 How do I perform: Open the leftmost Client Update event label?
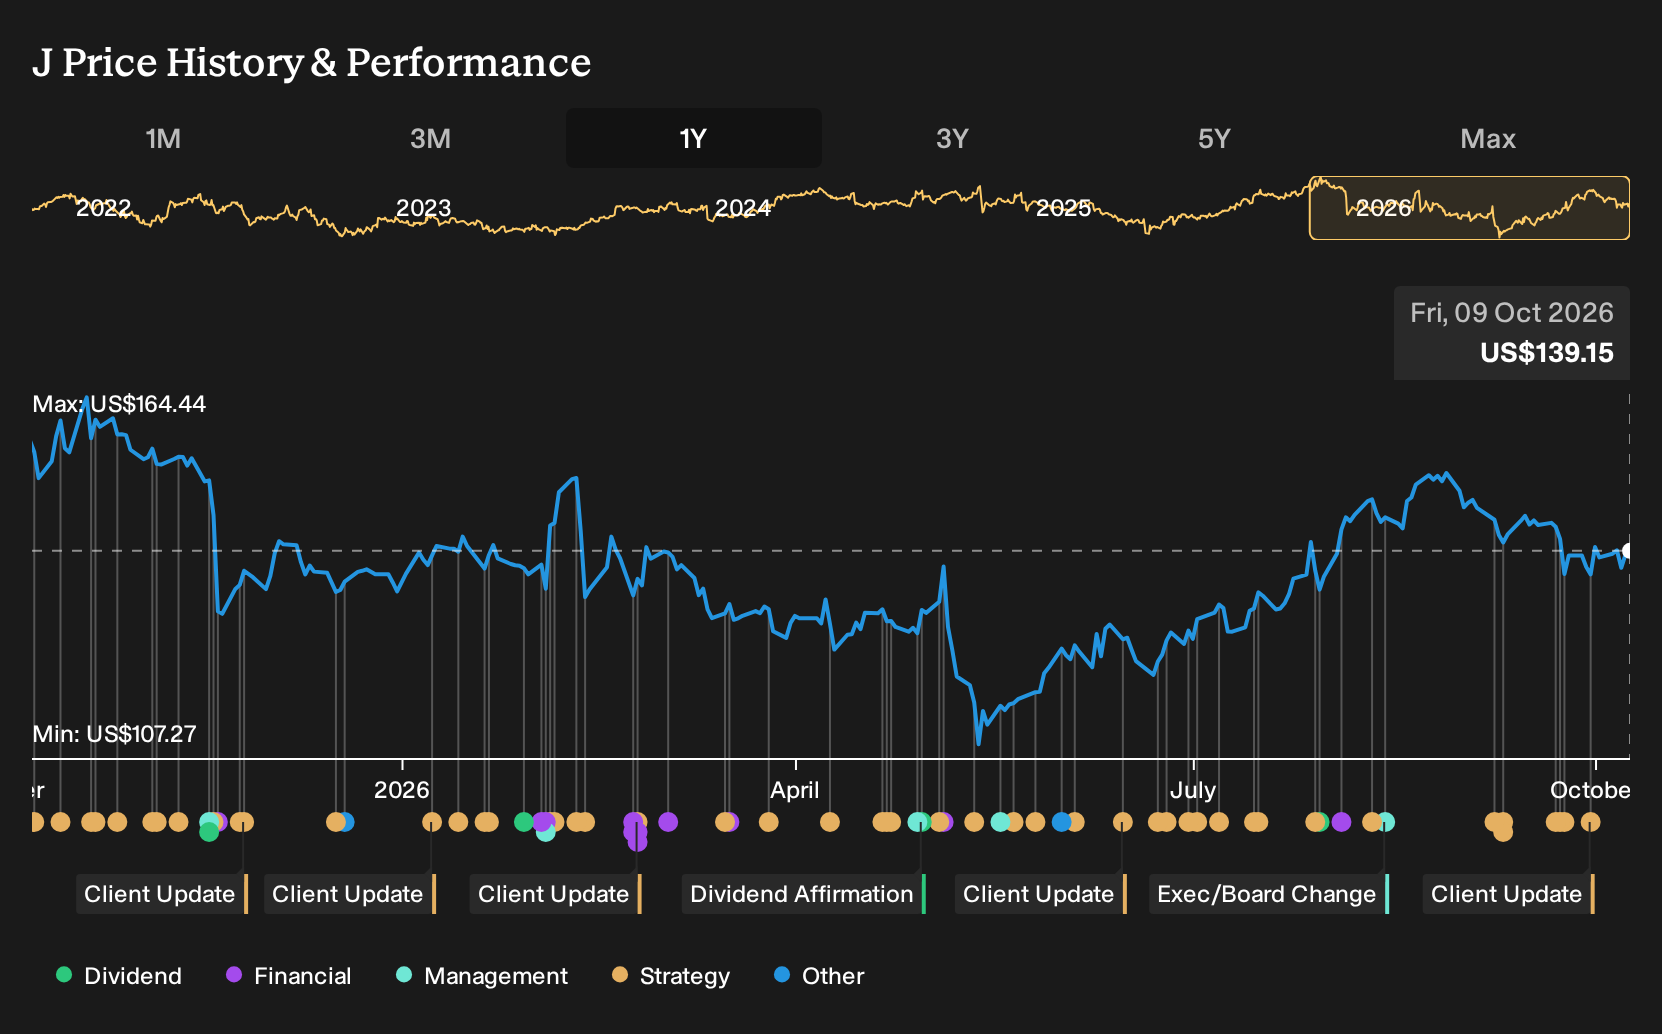pyautogui.click(x=162, y=894)
